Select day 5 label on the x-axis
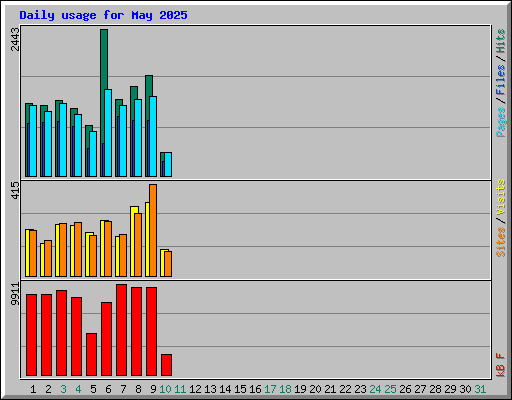512x400 pixels. (x=93, y=389)
